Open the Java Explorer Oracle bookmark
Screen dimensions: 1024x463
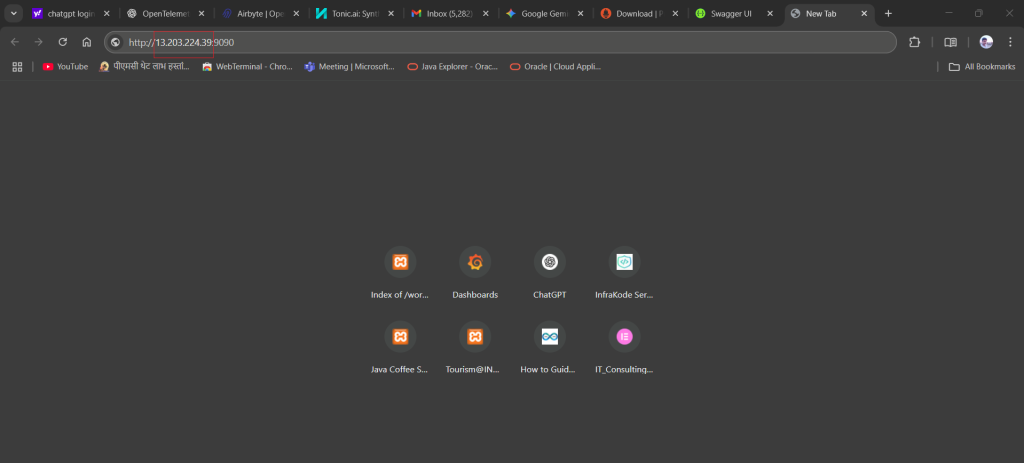pos(453,67)
